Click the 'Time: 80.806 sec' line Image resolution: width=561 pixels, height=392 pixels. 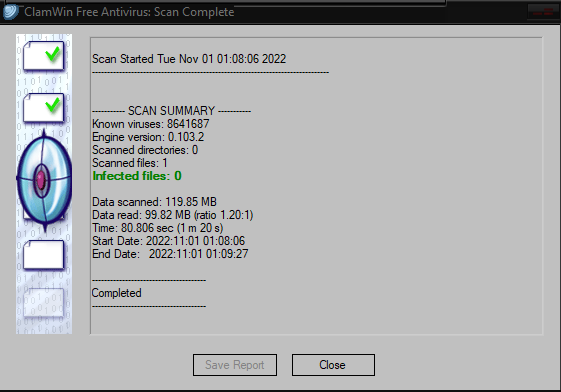[157, 228]
